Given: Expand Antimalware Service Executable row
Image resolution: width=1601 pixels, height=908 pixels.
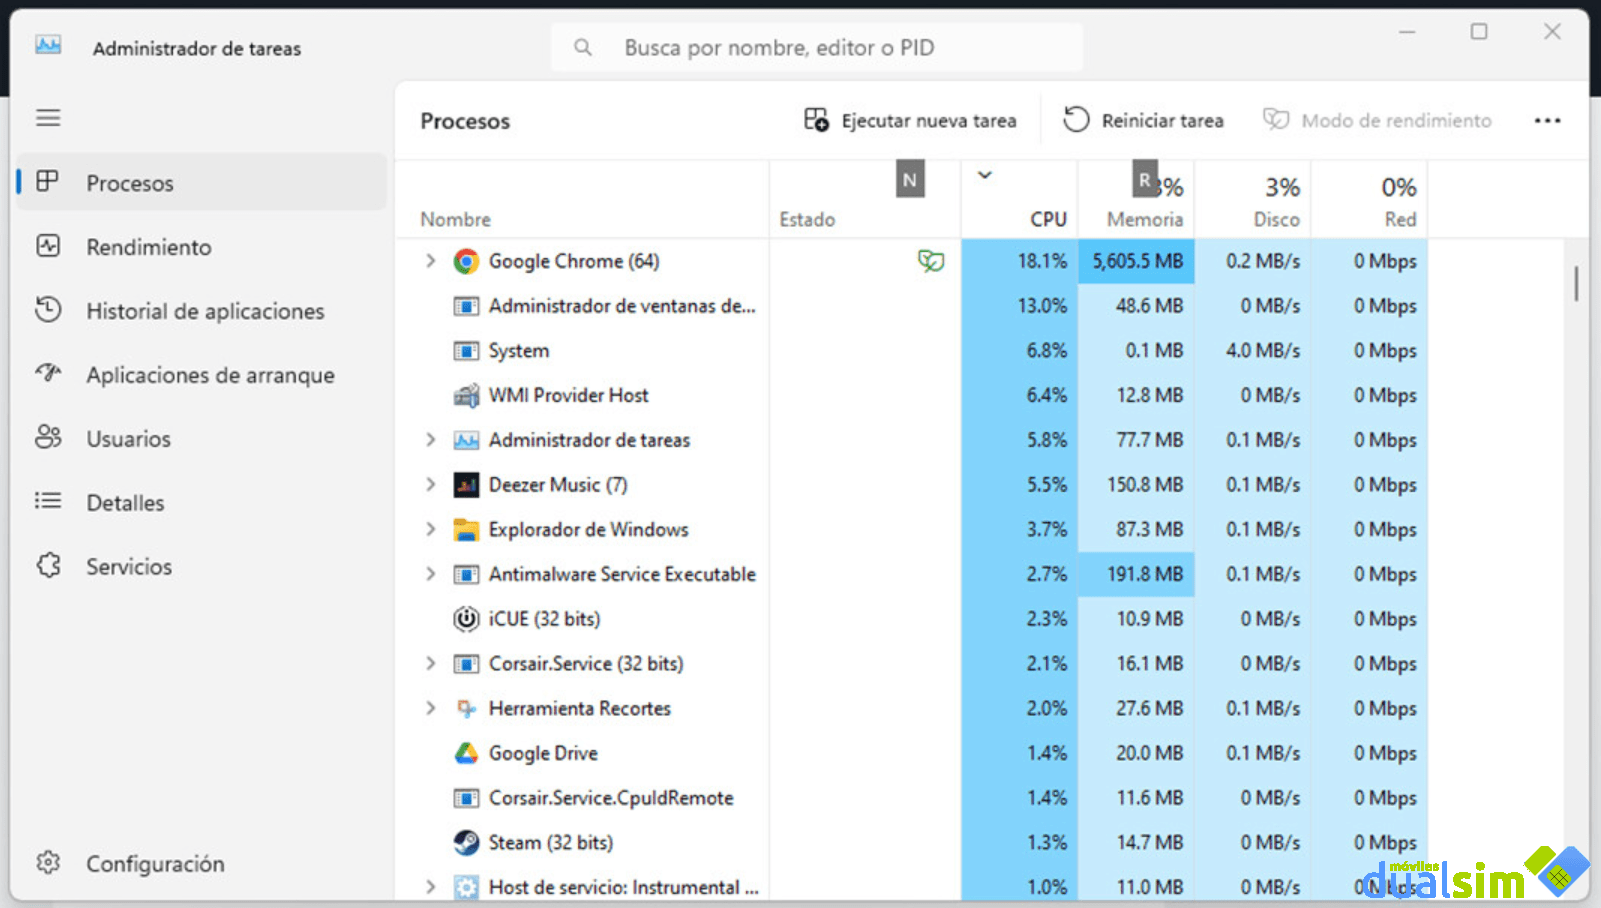Looking at the screenshot, I should [x=431, y=574].
